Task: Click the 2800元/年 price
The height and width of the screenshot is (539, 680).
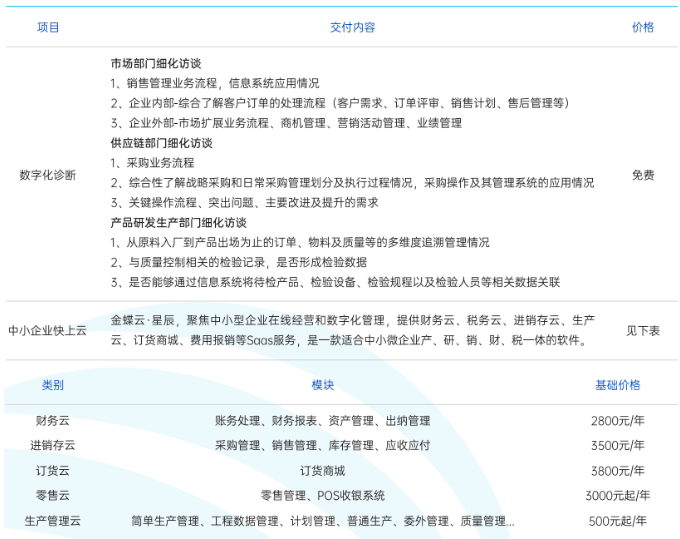Action: pos(618,421)
